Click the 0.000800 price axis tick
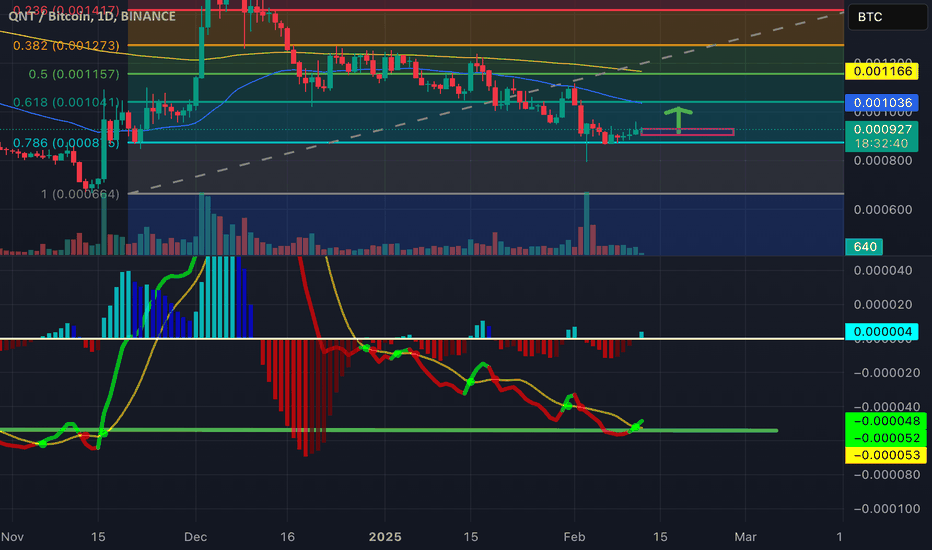 click(x=883, y=161)
